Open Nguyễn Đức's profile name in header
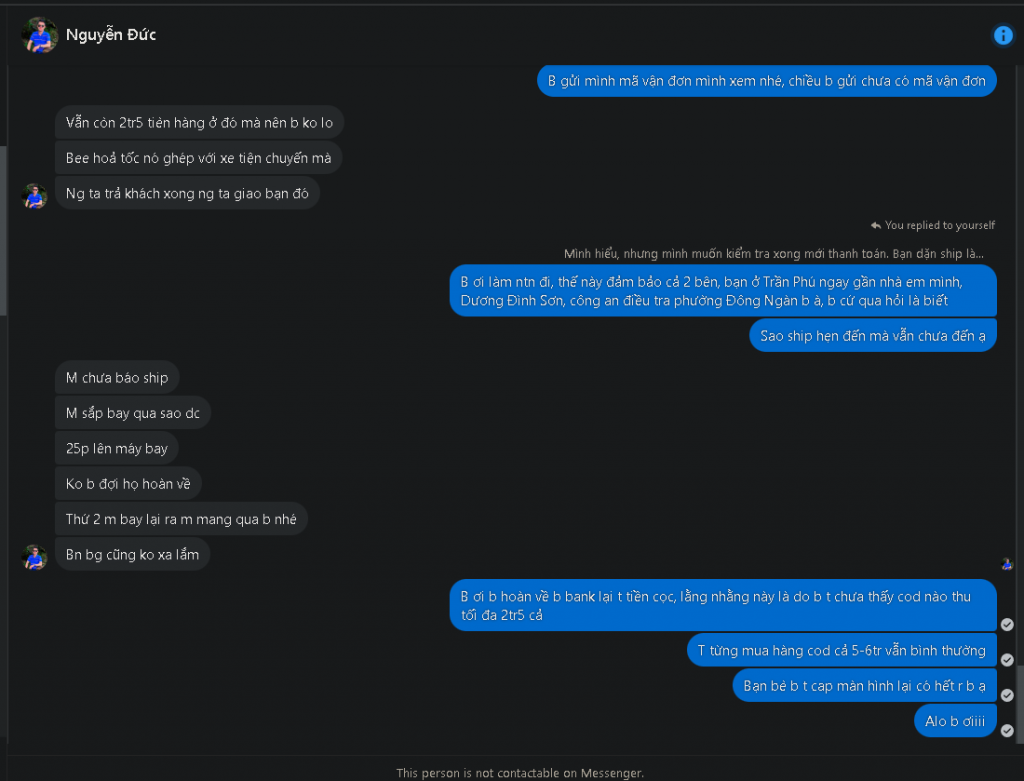Image resolution: width=1024 pixels, height=781 pixels. 111,35
